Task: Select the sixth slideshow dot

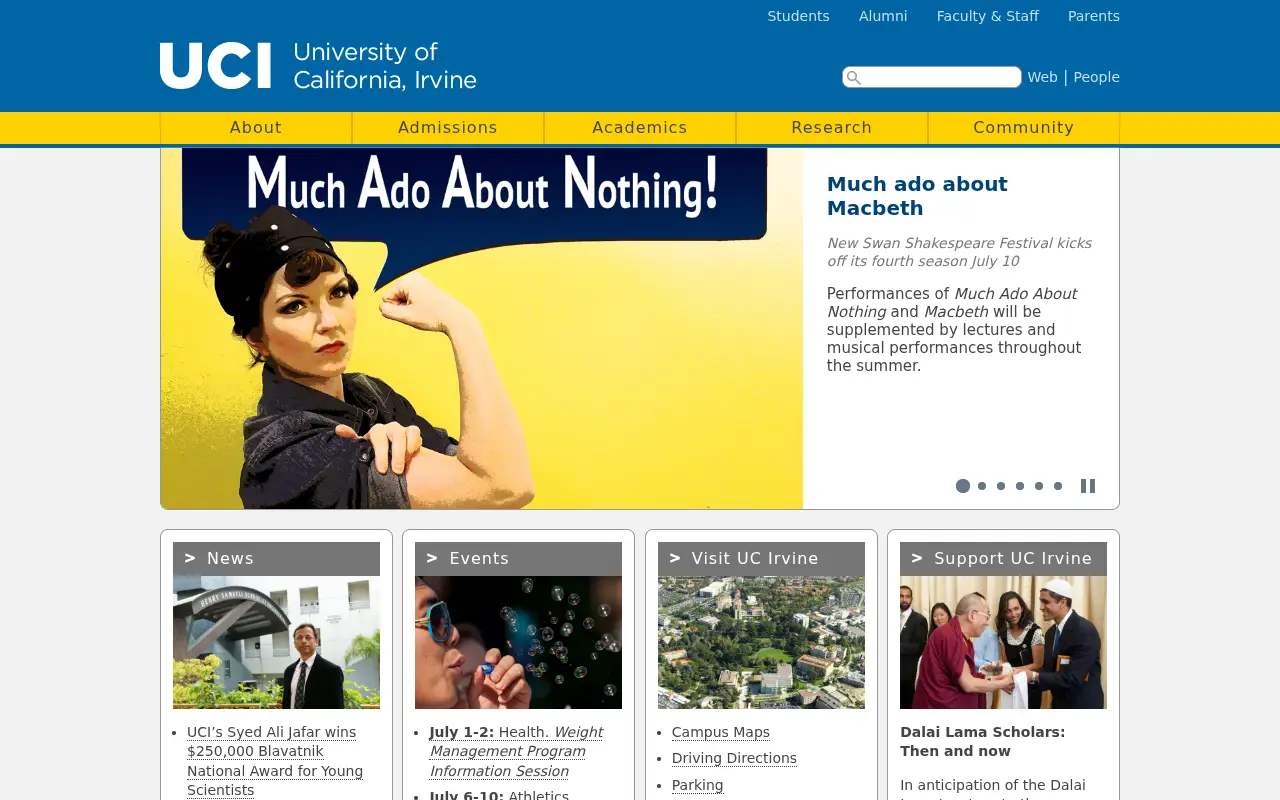Action: [x=1058, y=486]
